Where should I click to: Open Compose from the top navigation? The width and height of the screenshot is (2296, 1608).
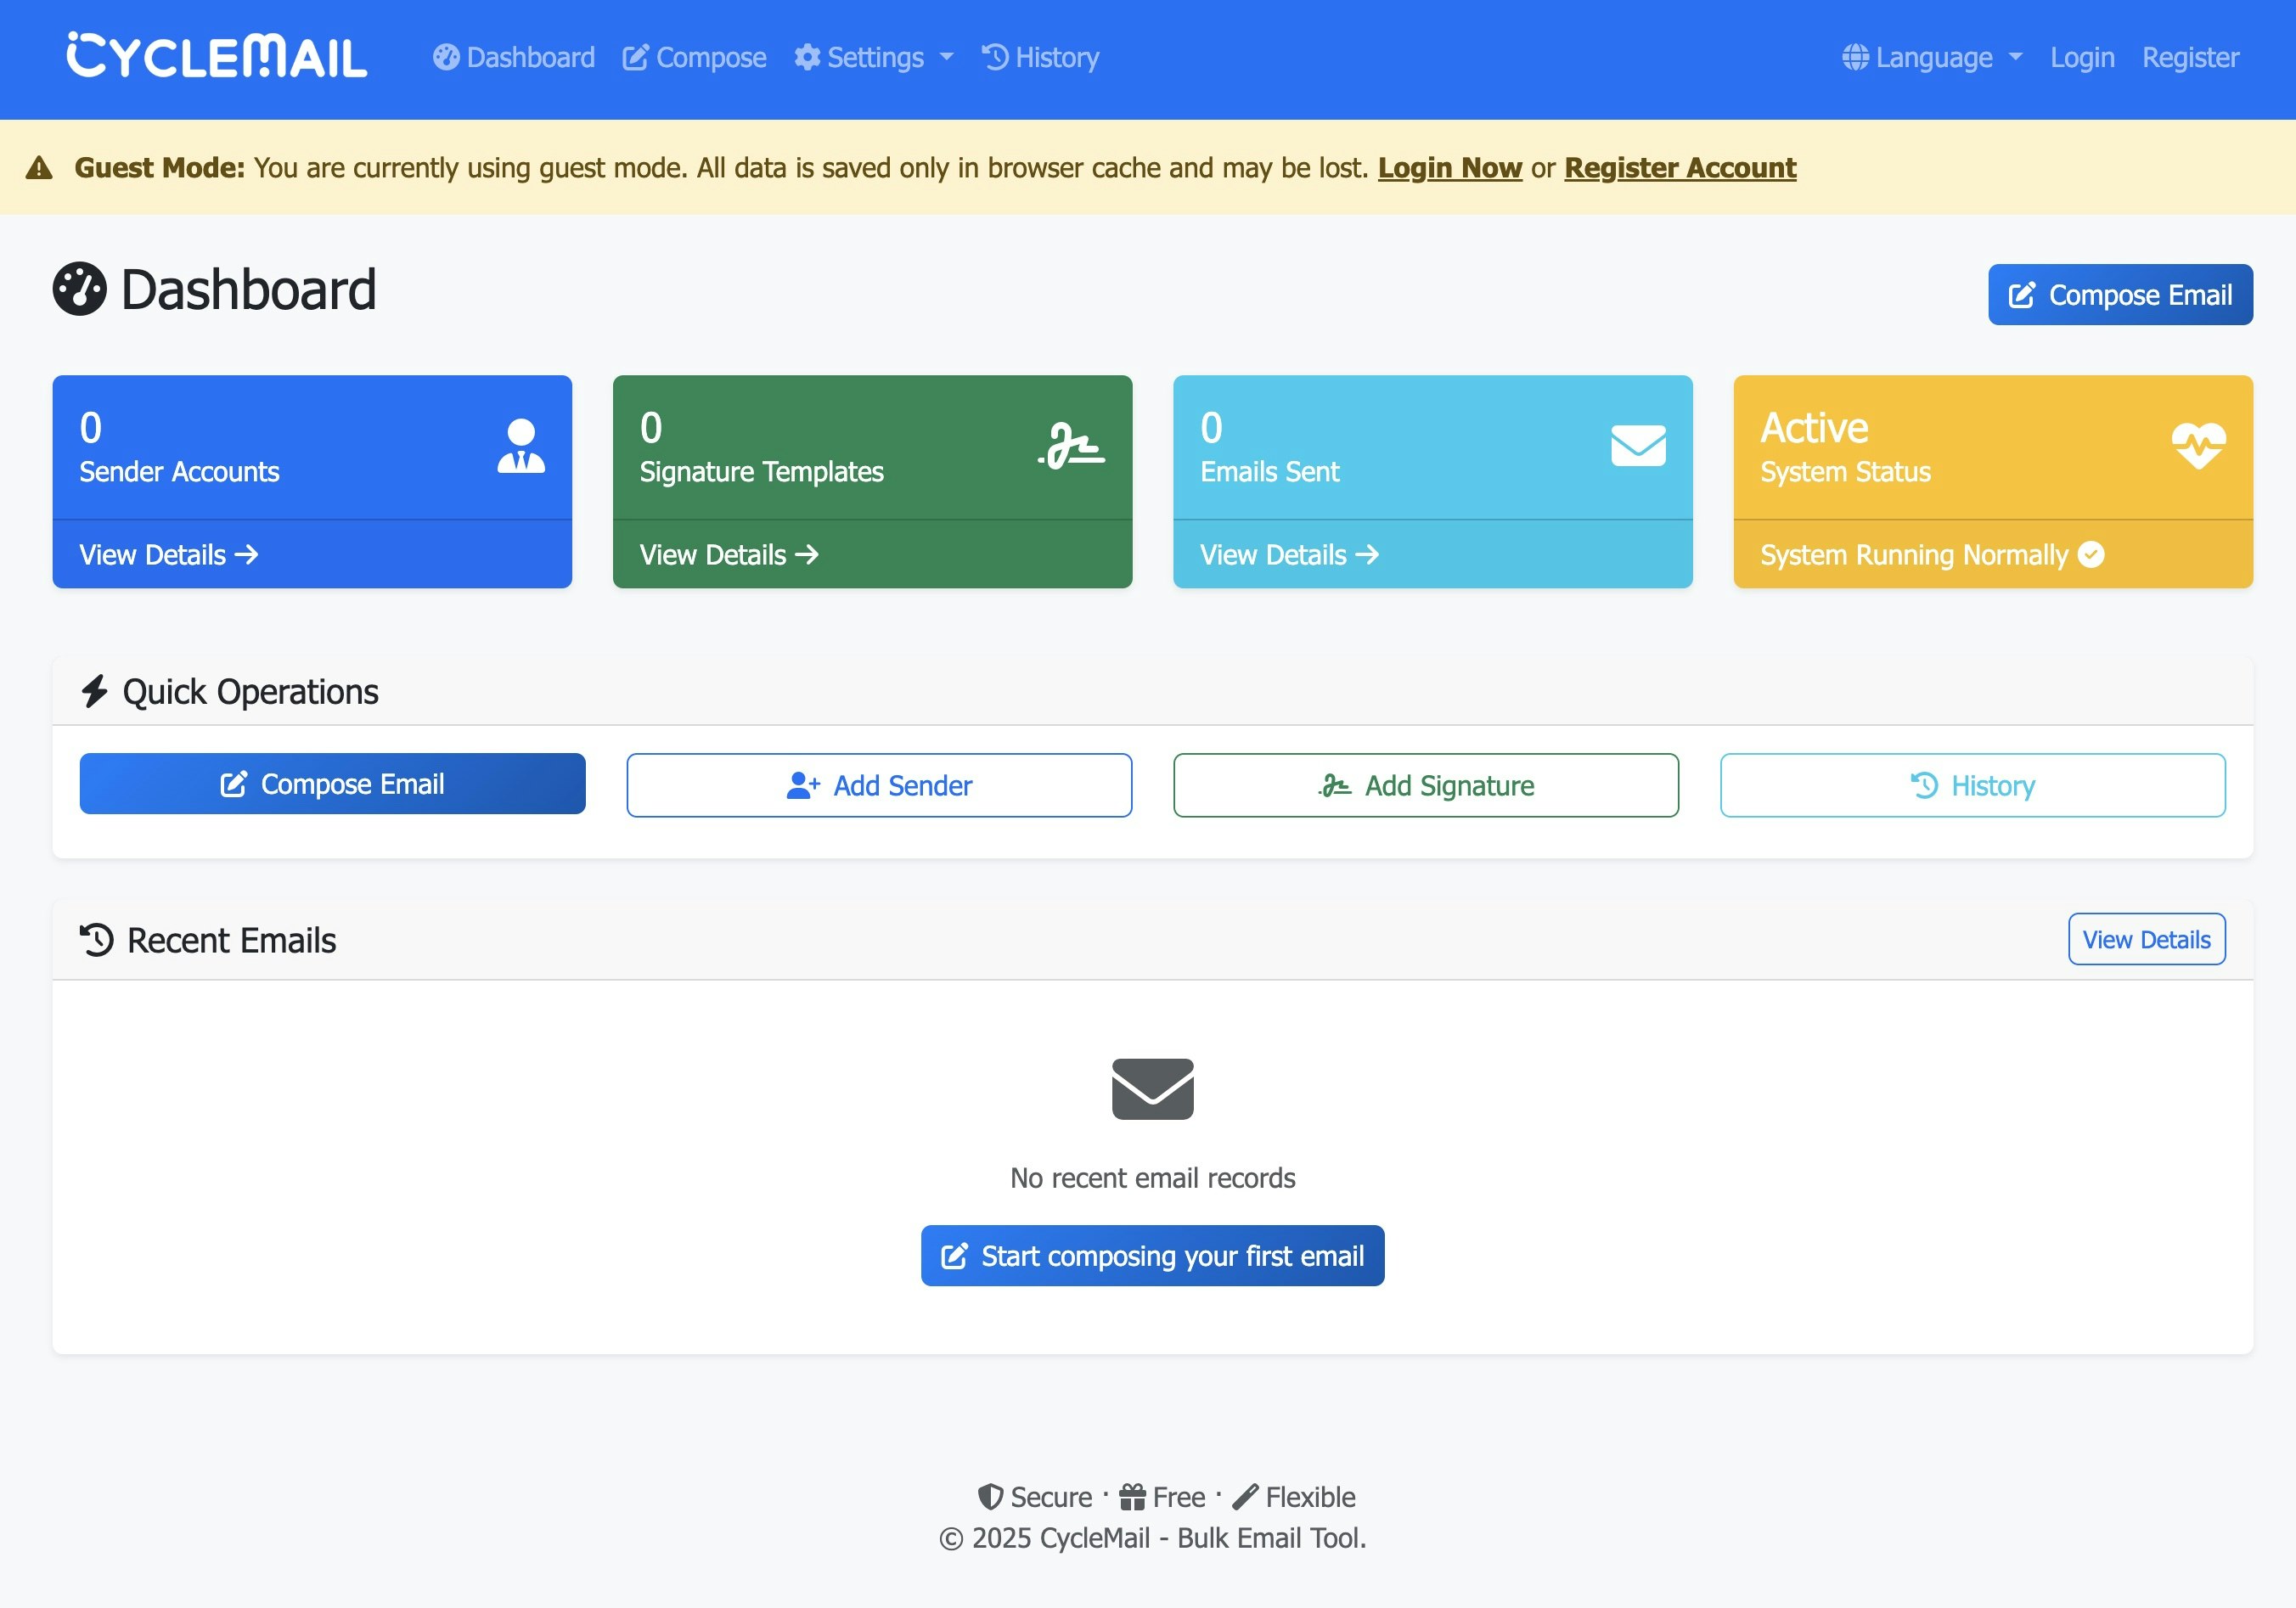[694, 58]
